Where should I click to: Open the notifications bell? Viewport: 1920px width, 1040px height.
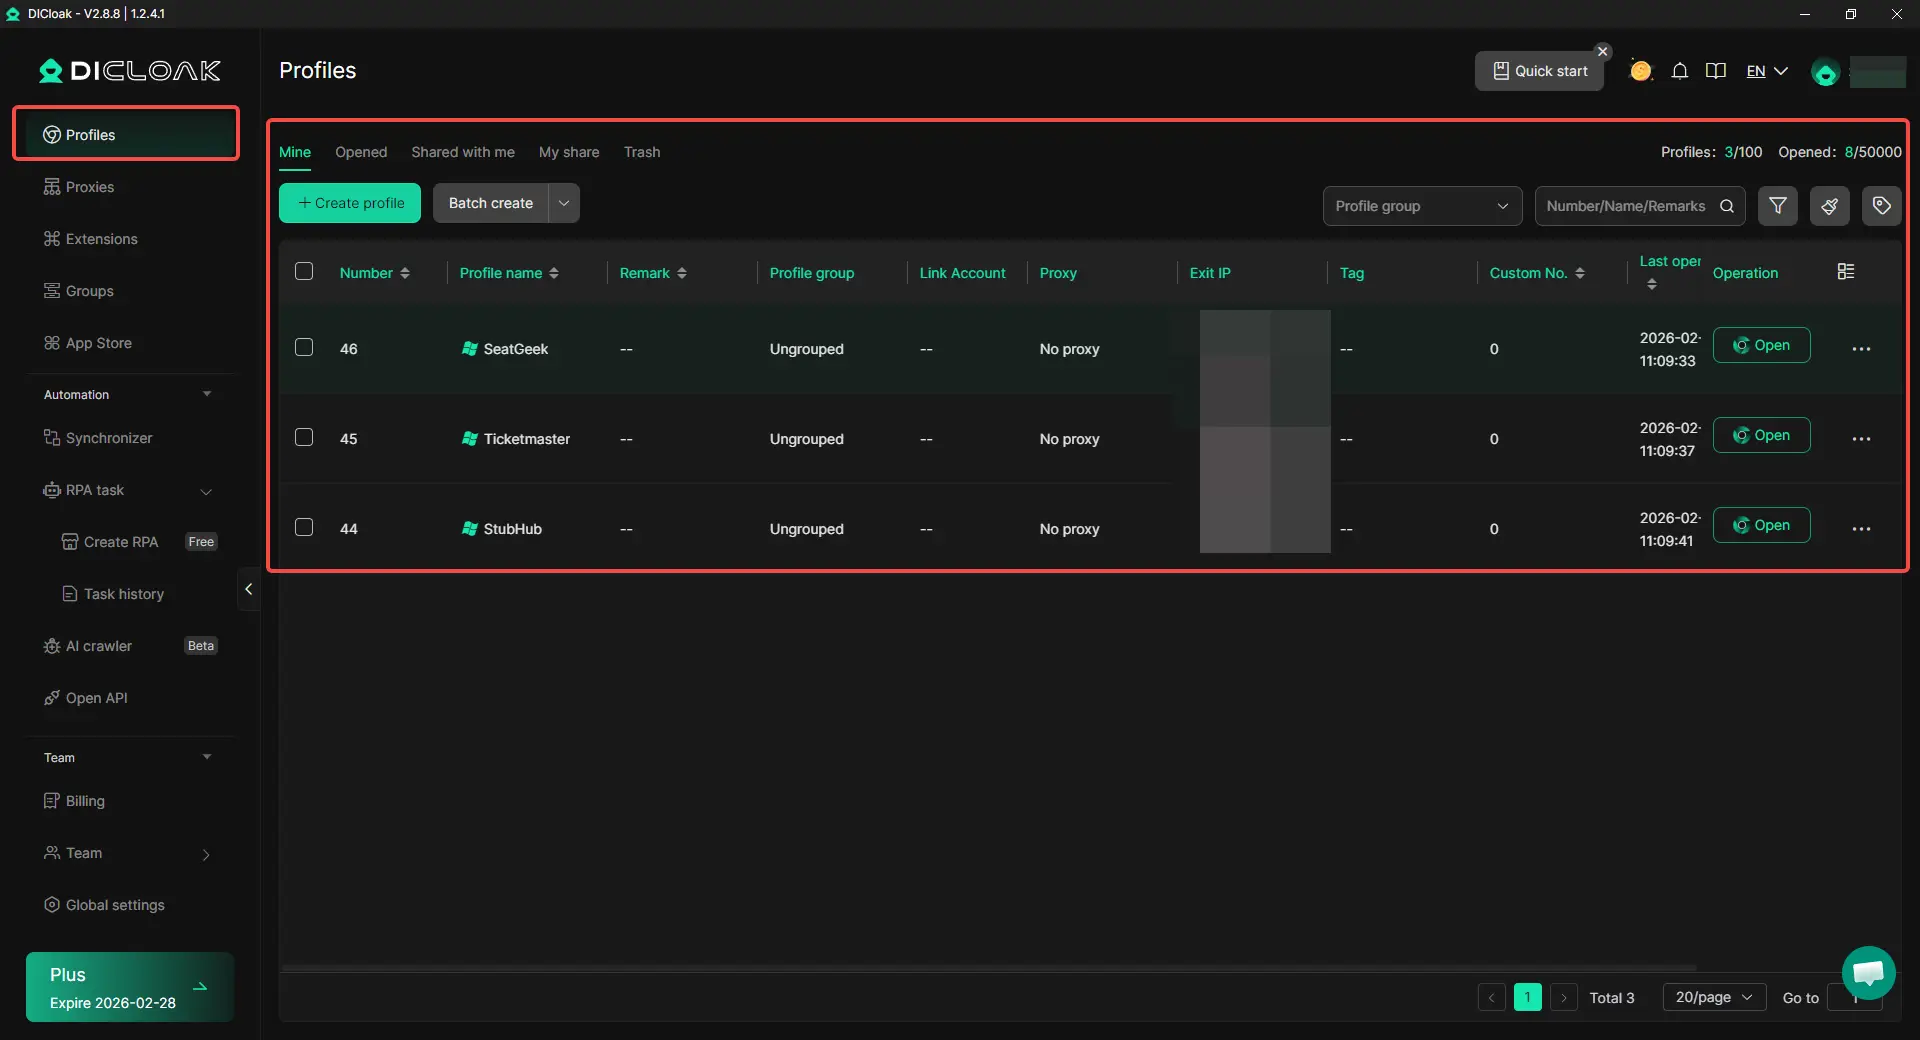tap(1680, 71)
